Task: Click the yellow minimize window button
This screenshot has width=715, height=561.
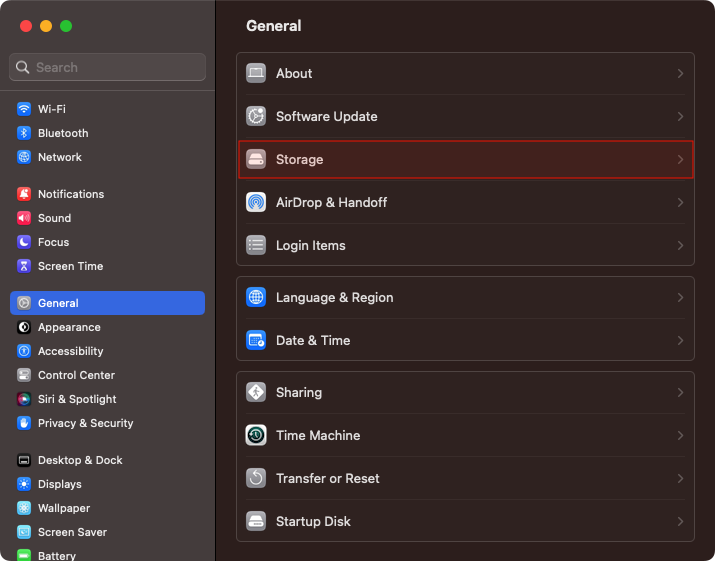Action: (x=46, y=26)
